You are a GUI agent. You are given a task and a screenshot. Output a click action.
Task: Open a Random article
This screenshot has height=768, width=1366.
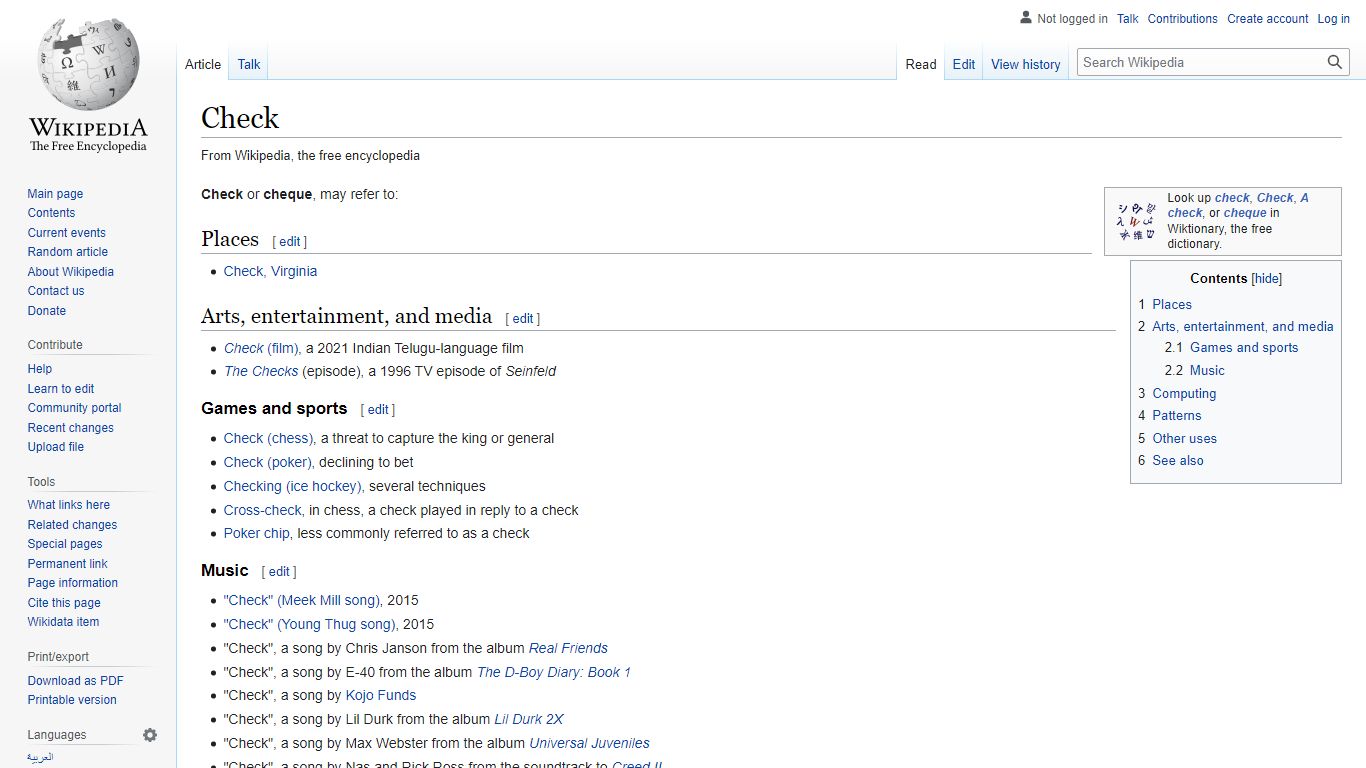67,252
